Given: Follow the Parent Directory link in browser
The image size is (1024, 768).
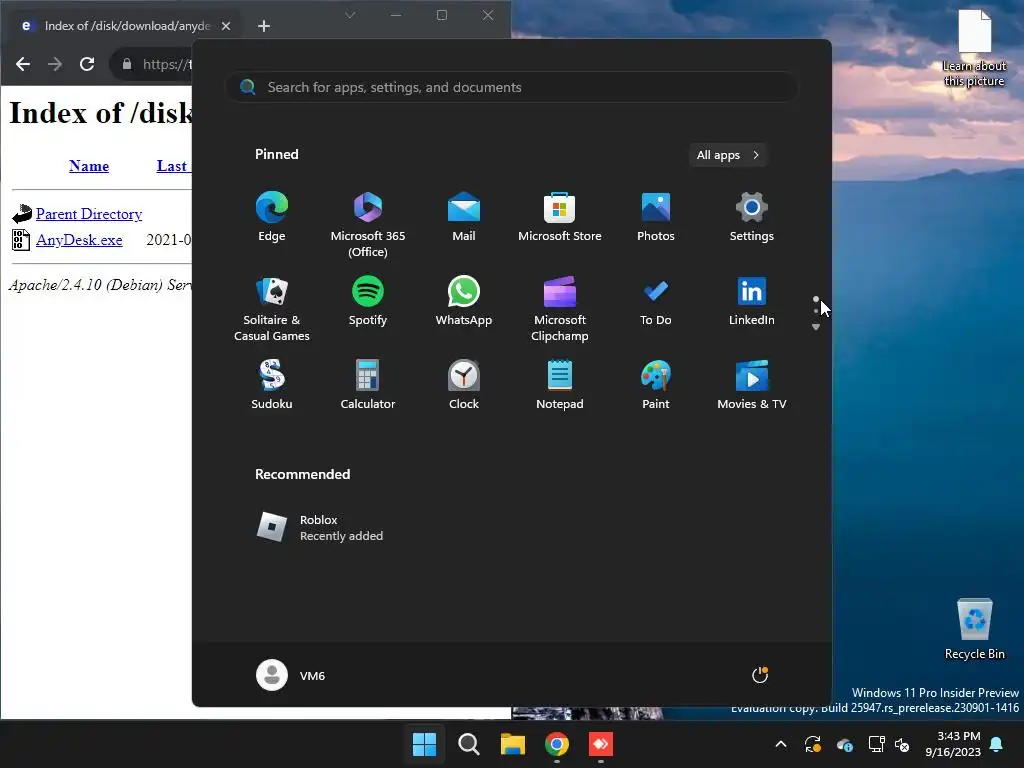Looking at the screenshot, I should click(89, 214).
